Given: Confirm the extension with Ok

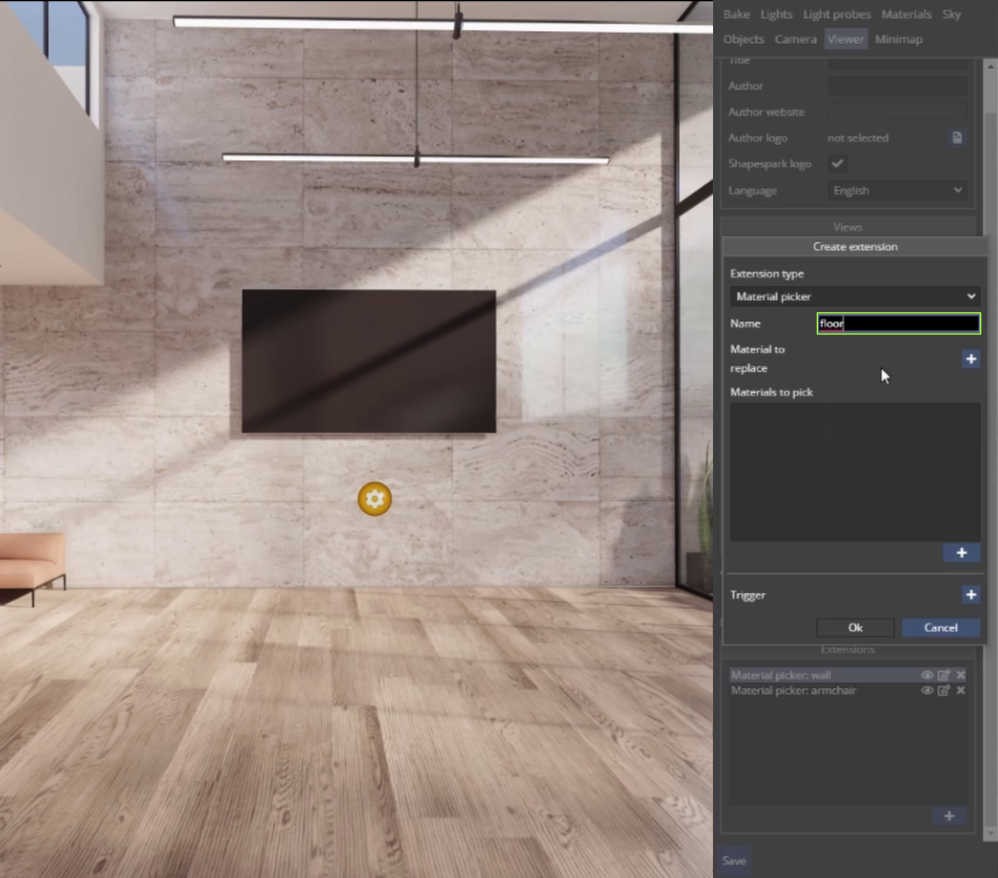Looking at the screenshot, I should pos(855,627).
